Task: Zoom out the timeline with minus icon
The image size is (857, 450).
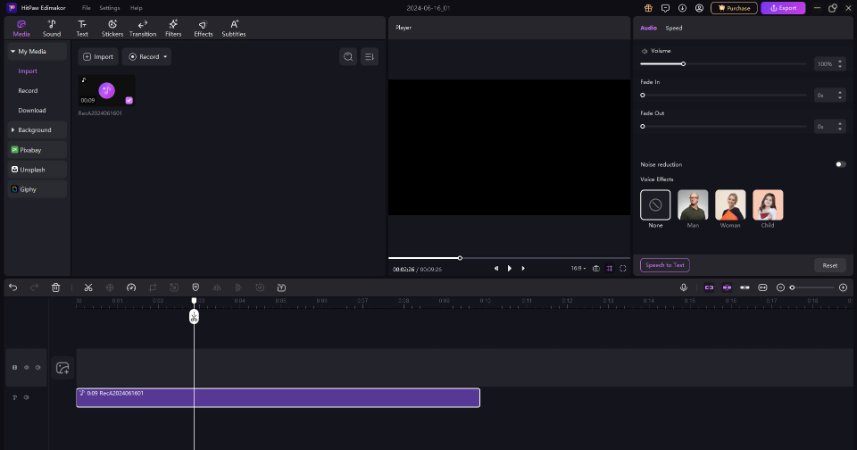Action: (x=780, y=288)
